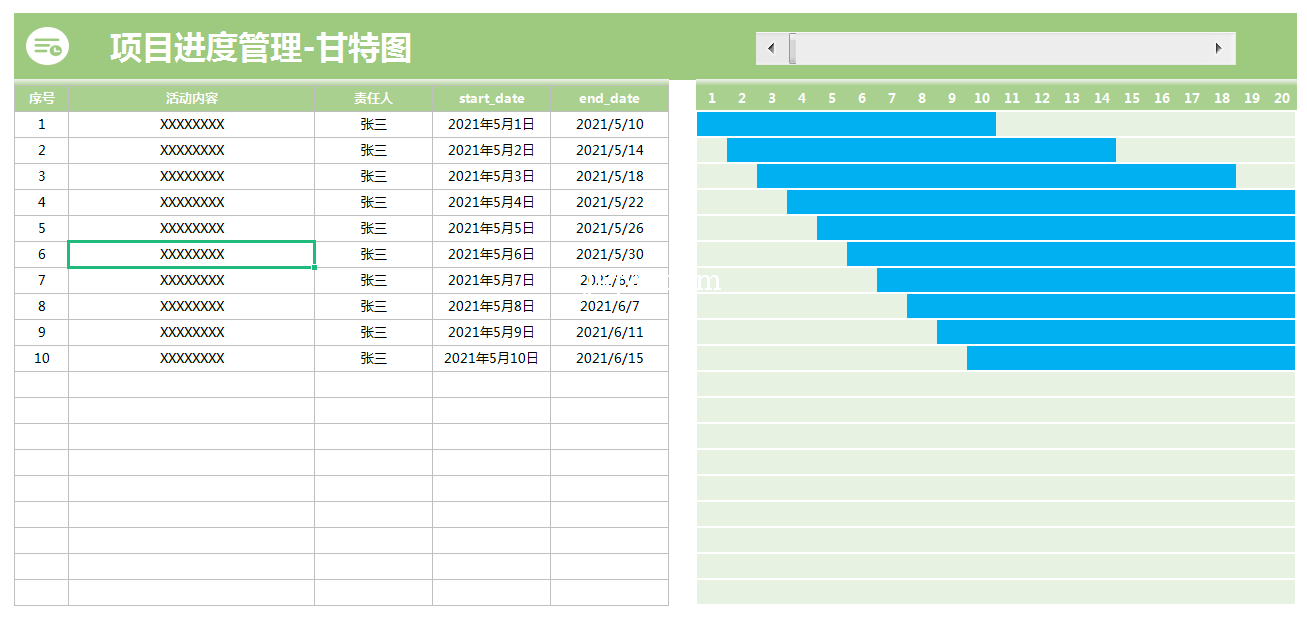Select the 责任人 column header
The image size is (1307, 617).
(373, 98)
